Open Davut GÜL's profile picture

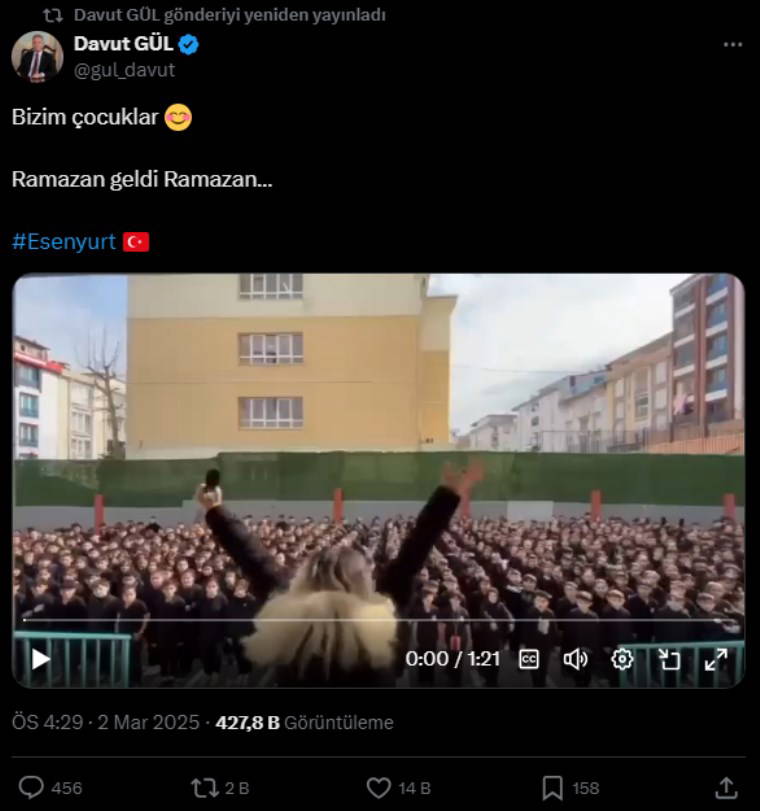pos(37,57)
